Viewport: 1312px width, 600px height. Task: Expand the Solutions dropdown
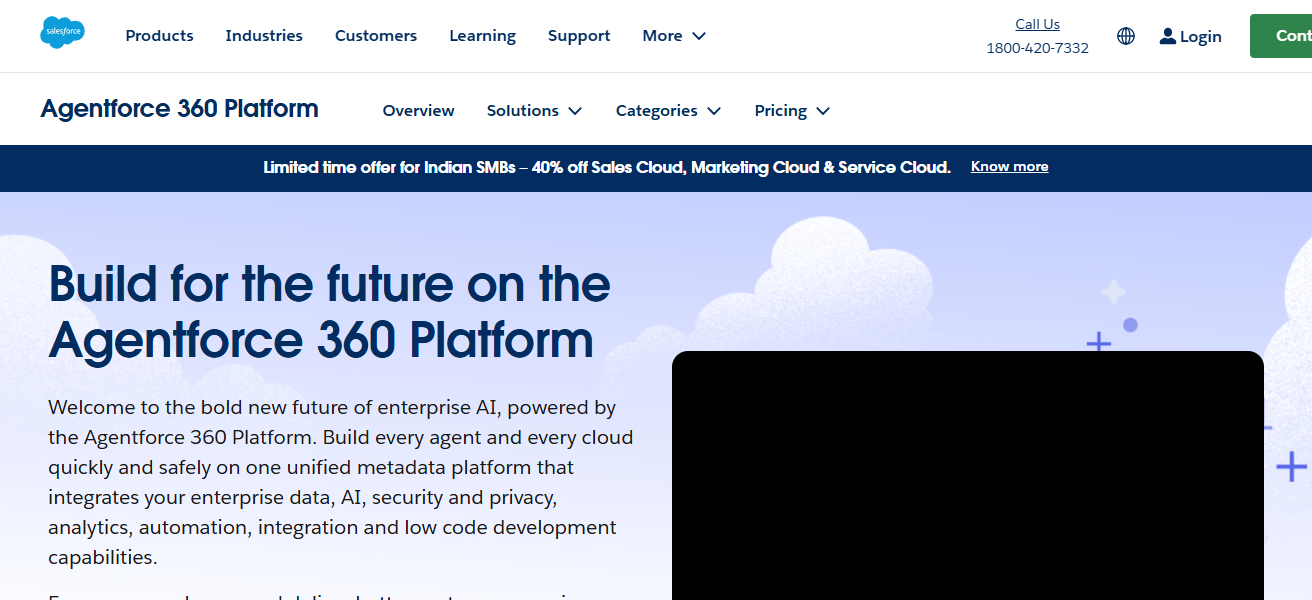coord(534,110)
